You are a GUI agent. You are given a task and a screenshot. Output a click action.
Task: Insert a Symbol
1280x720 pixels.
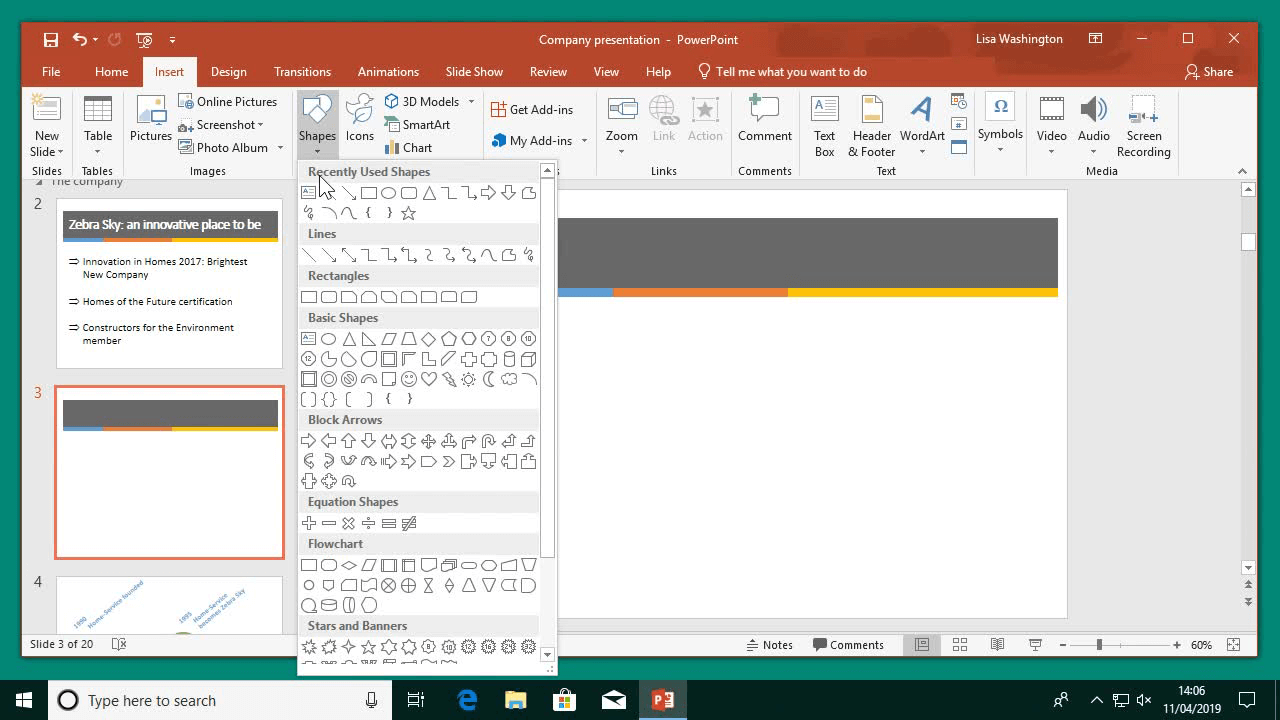1000,119
